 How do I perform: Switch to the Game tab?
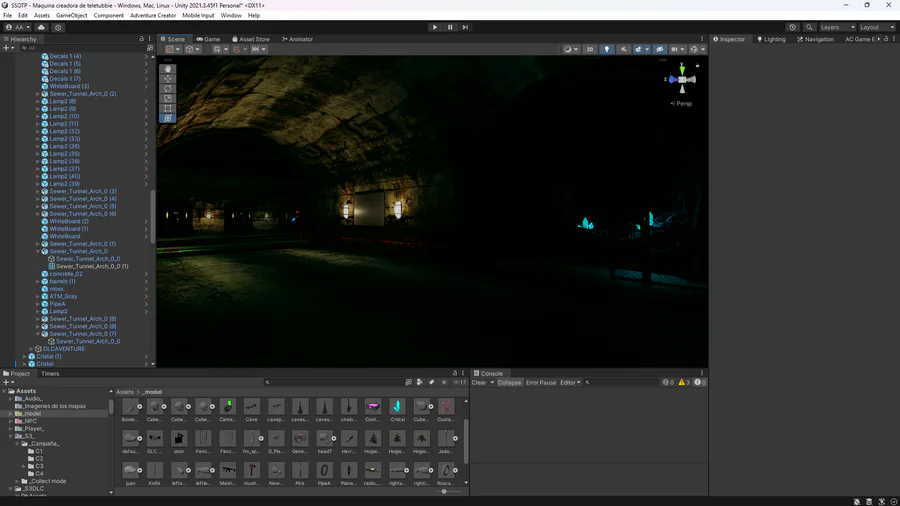208,39
